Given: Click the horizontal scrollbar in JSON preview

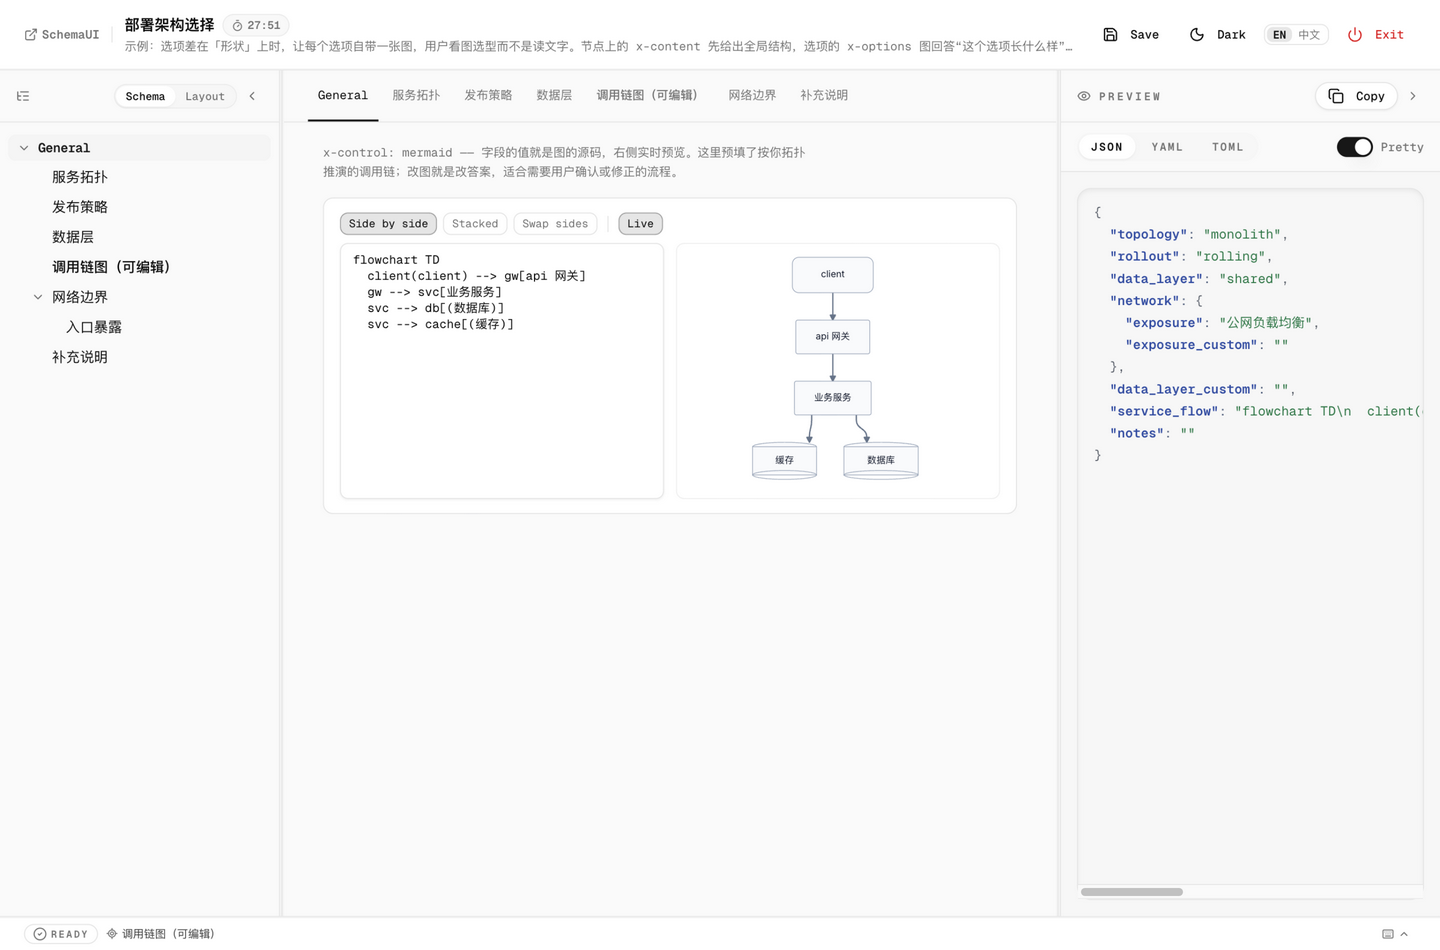Looking at the screenshot, I should (1132, 891).
